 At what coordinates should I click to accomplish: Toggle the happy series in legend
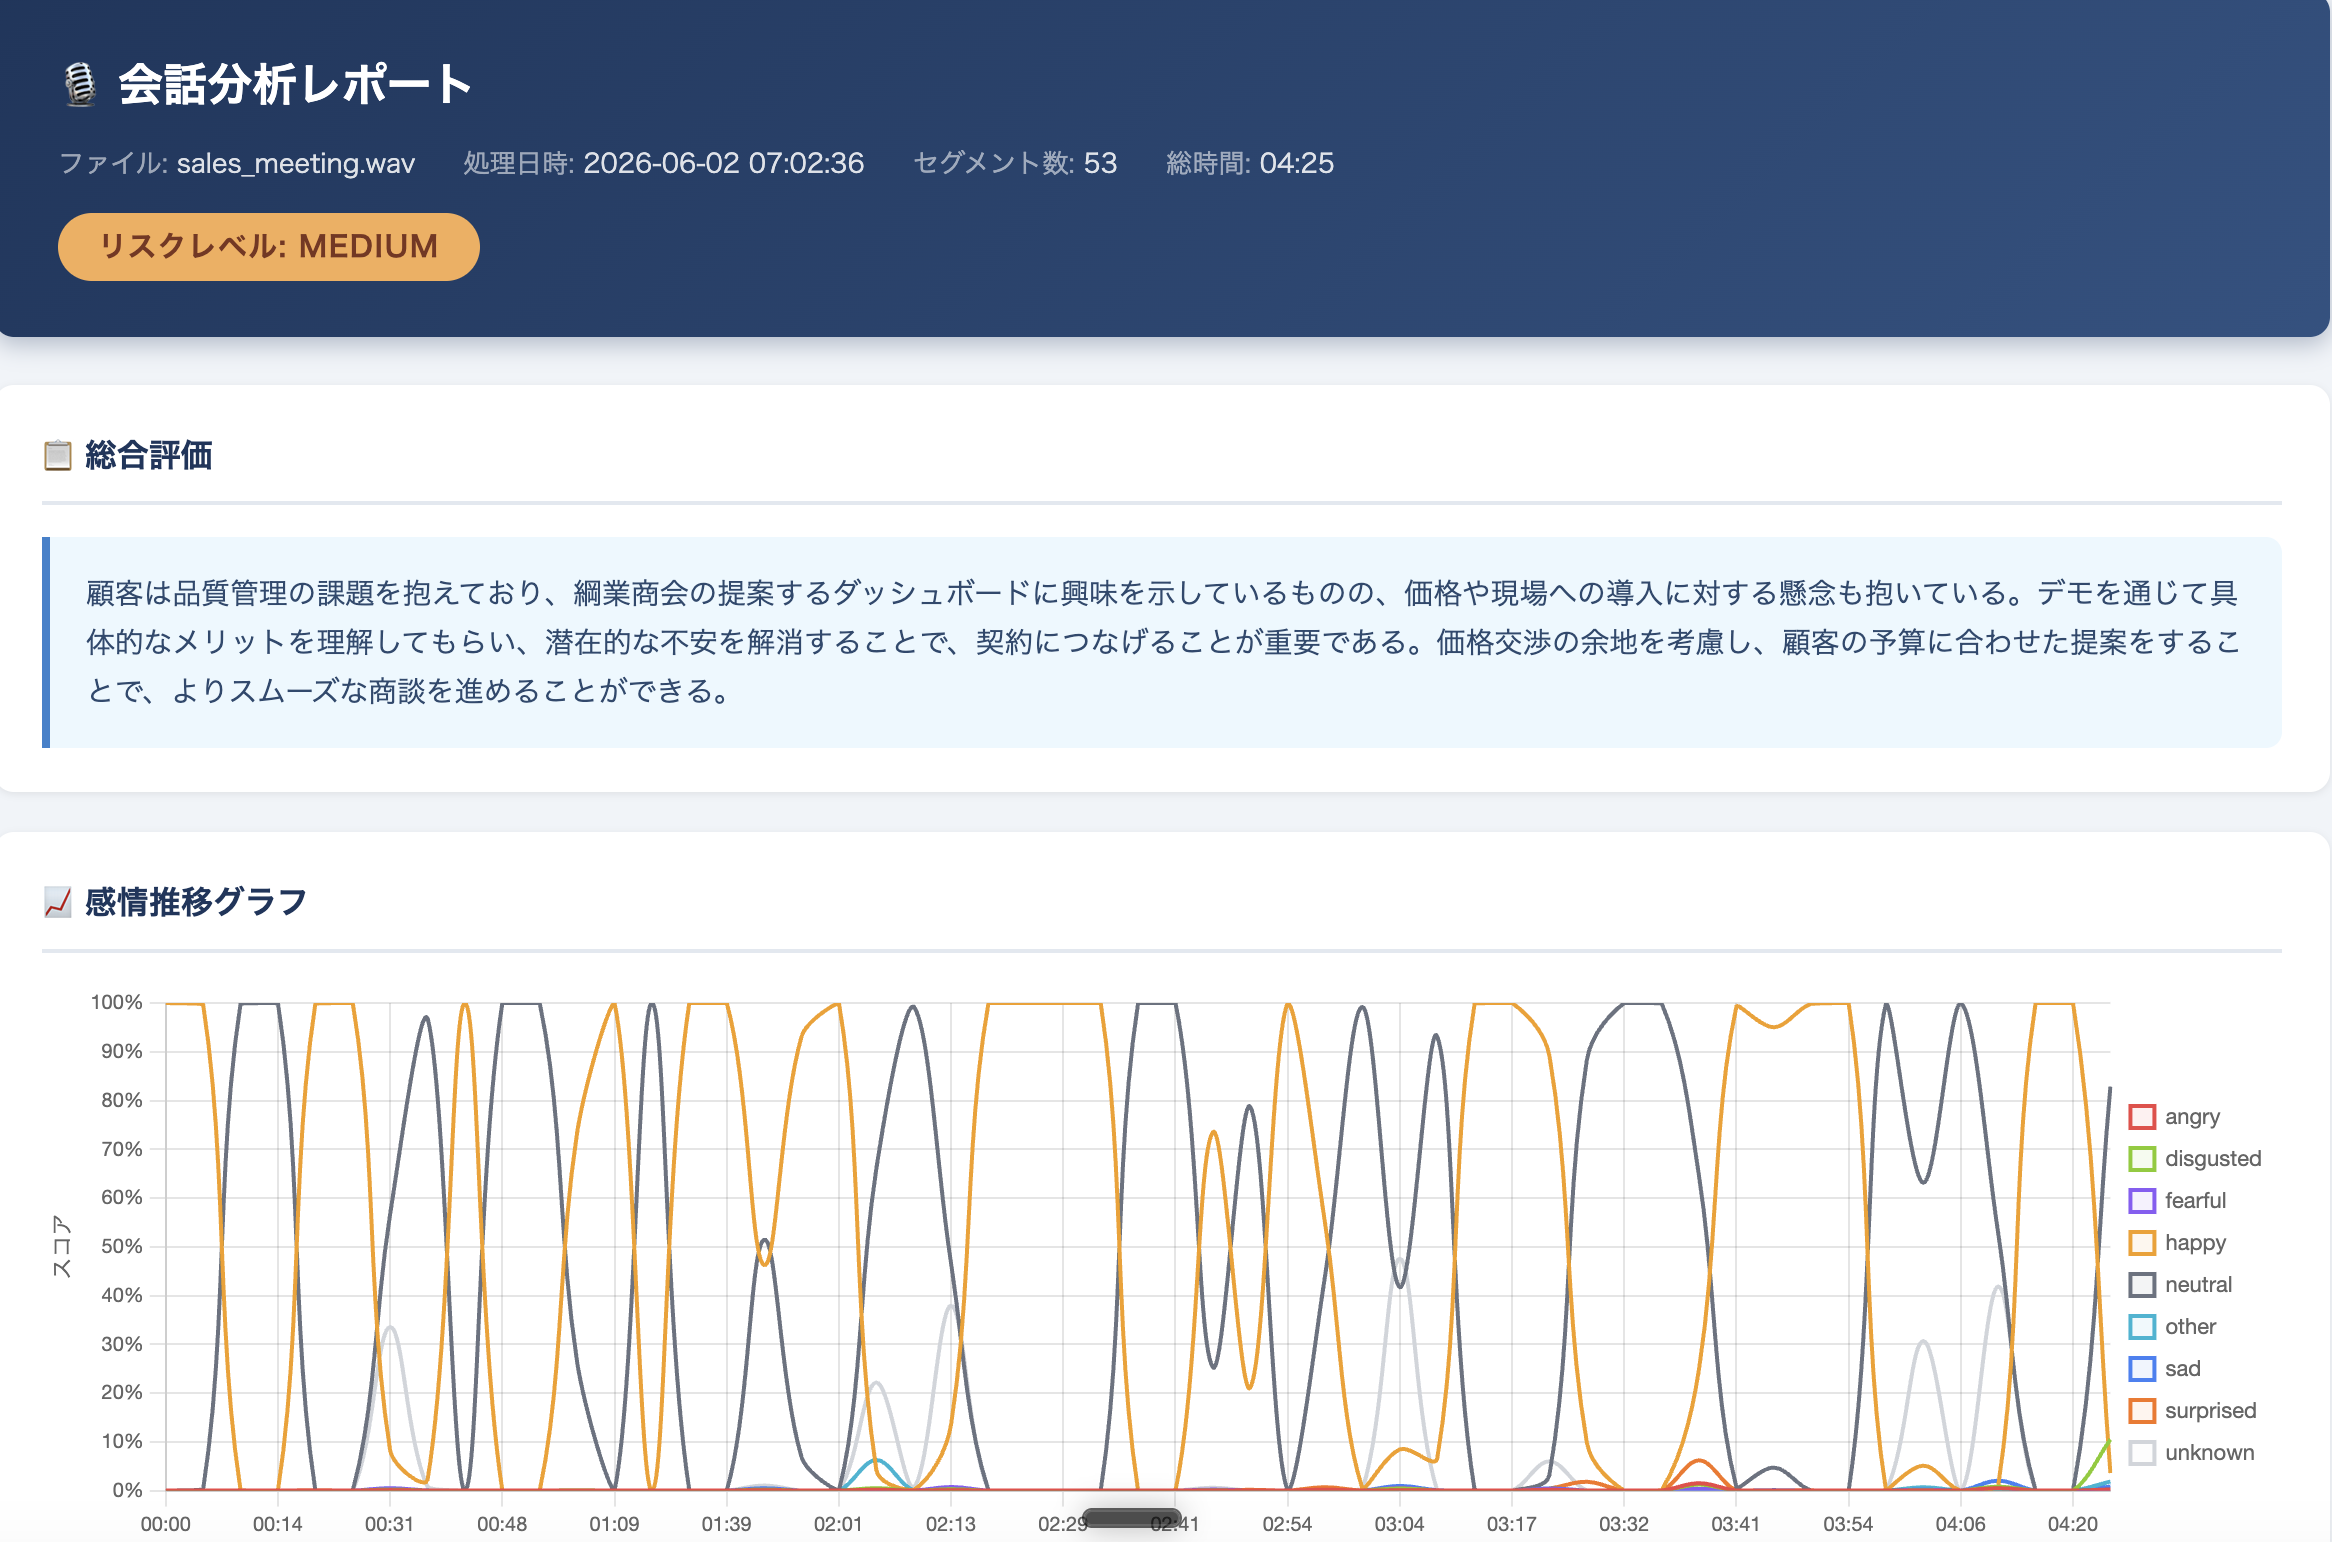click(x=2177, y=1243)
